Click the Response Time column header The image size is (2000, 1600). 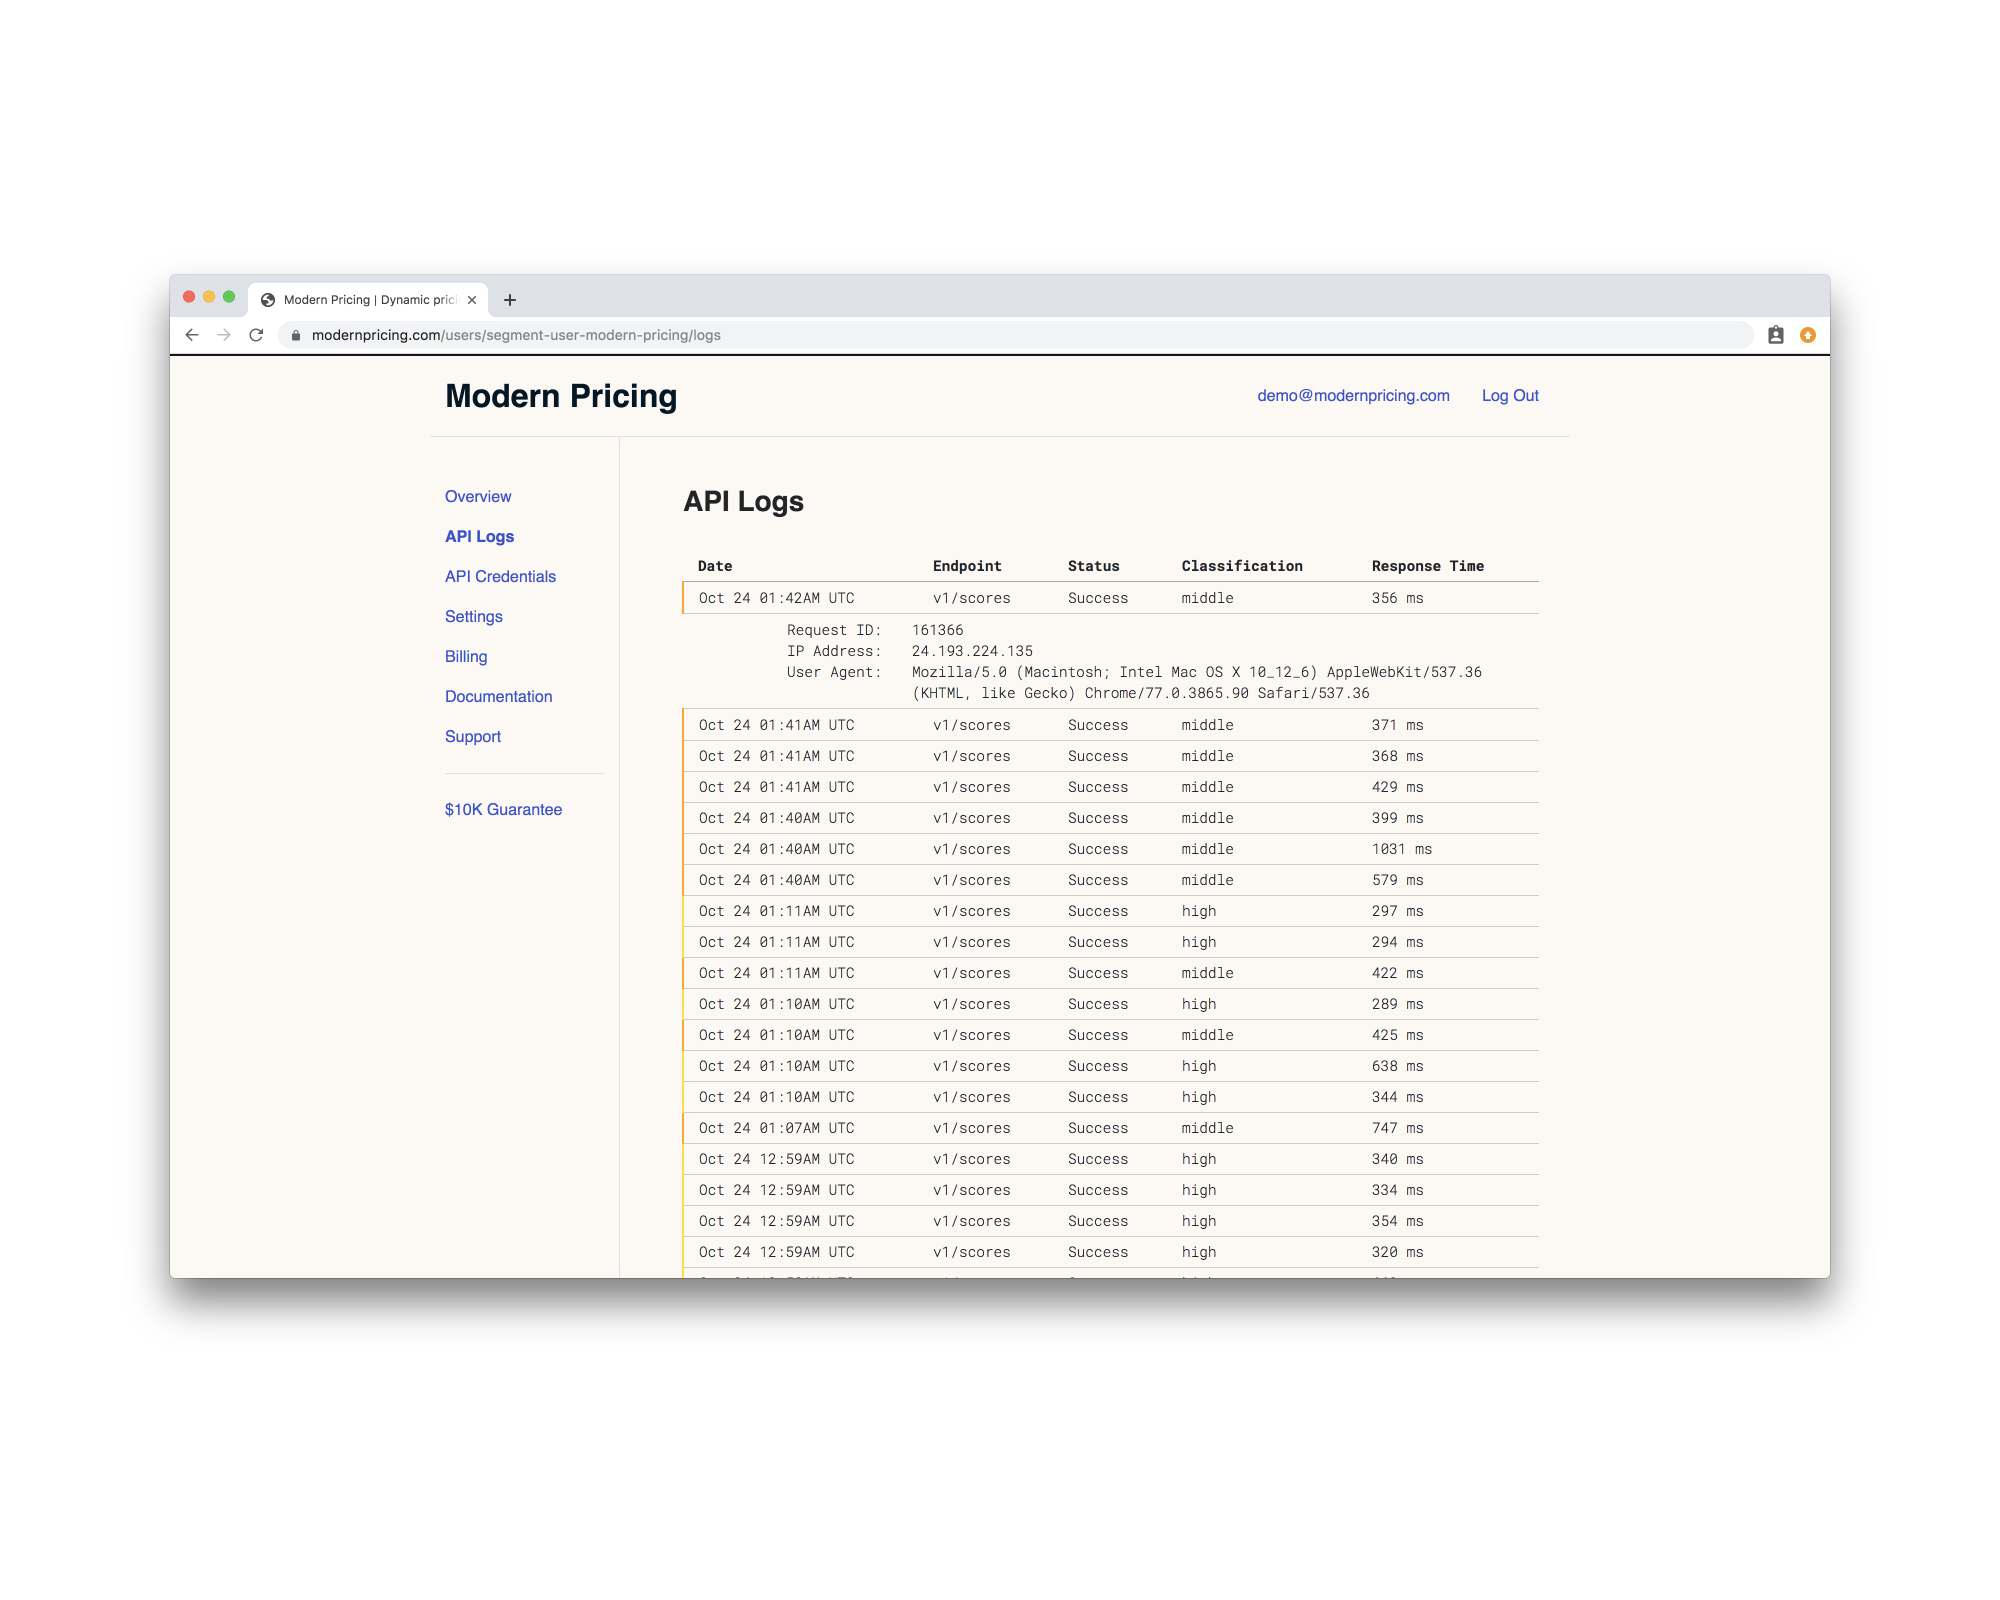point(1428,566)
